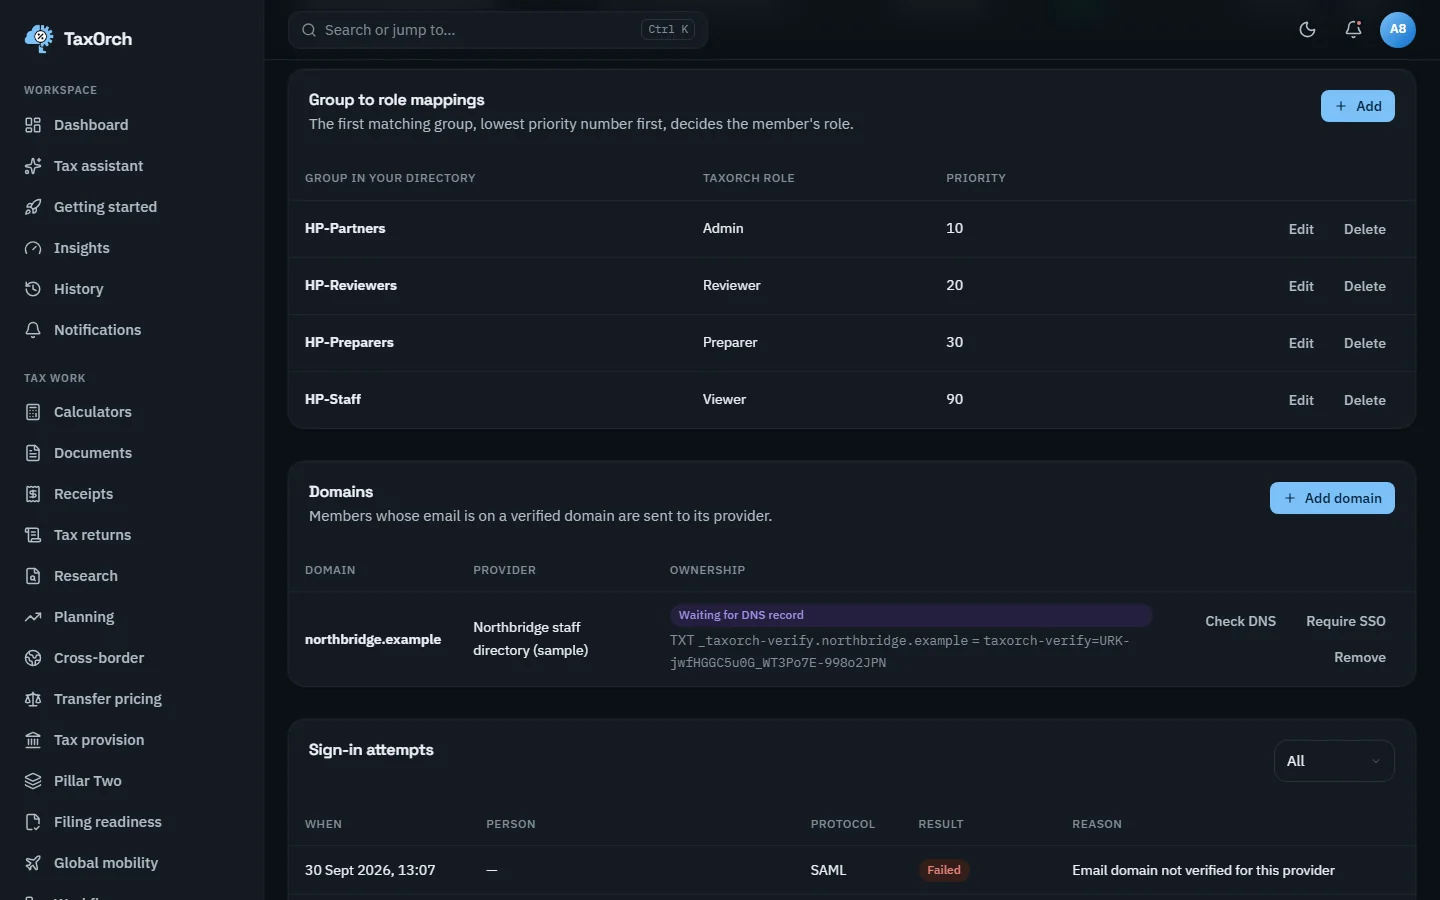
Task: Click the Global mobility plane icon
Action: [x=33, y=863]
